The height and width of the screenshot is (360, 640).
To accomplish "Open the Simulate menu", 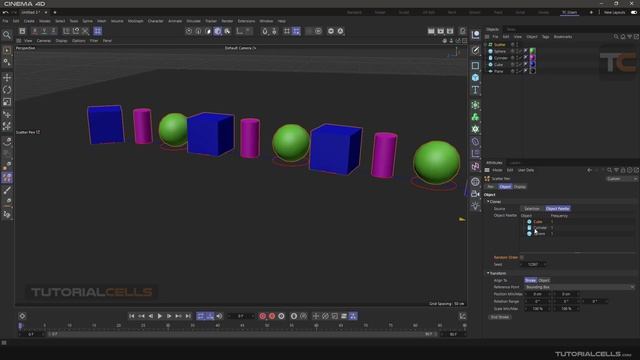I will [x=193, y=21].
